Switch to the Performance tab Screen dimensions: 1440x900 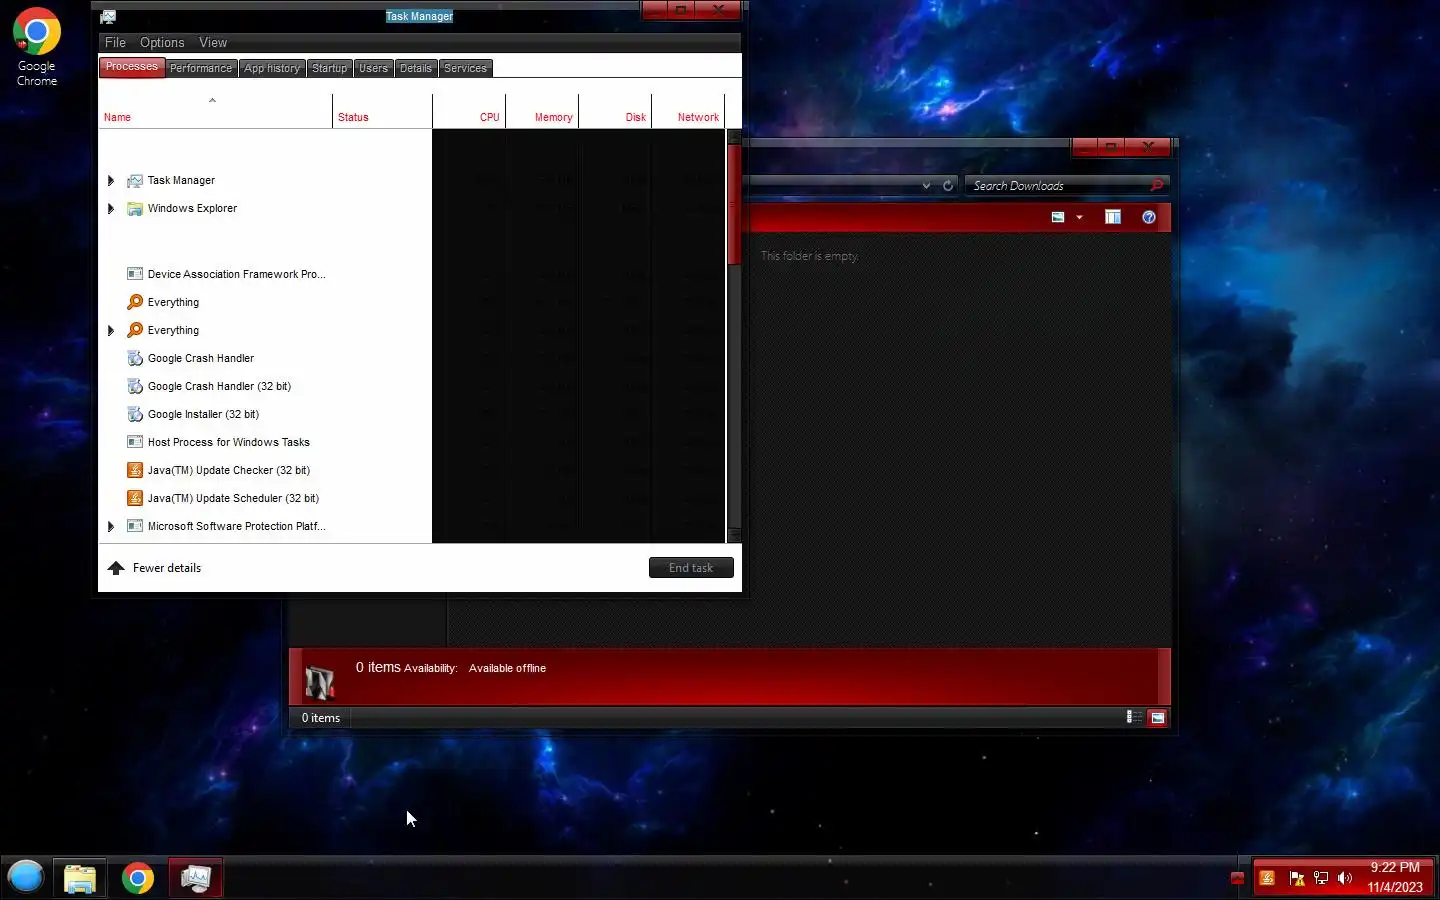tap(200, 68)
